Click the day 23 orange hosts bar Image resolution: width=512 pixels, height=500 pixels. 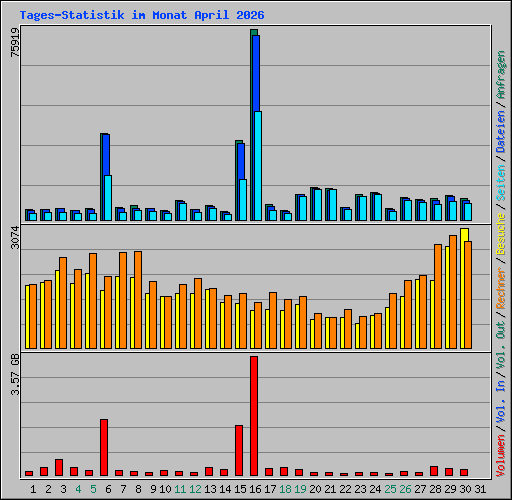[x=363, y=333]
